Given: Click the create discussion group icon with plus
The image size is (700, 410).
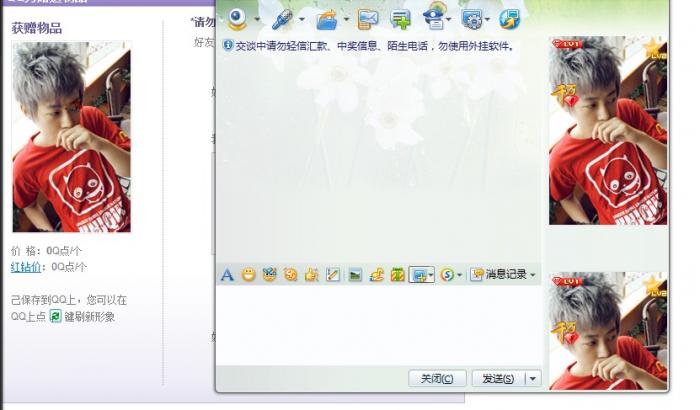Looking at the screenshot, I should [x=400, y=20].
